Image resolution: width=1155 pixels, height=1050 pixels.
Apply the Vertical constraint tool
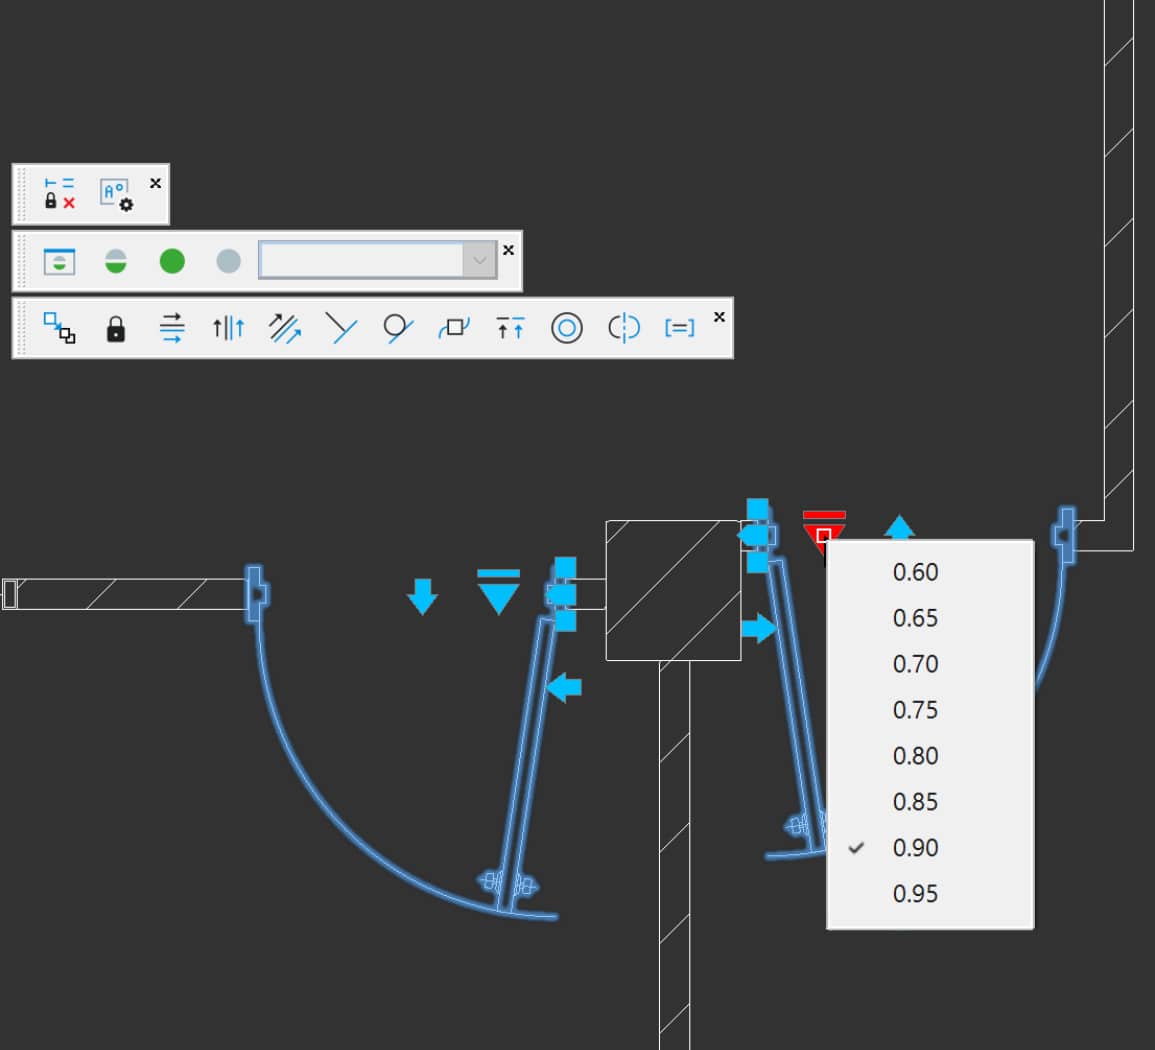point(228,328)
